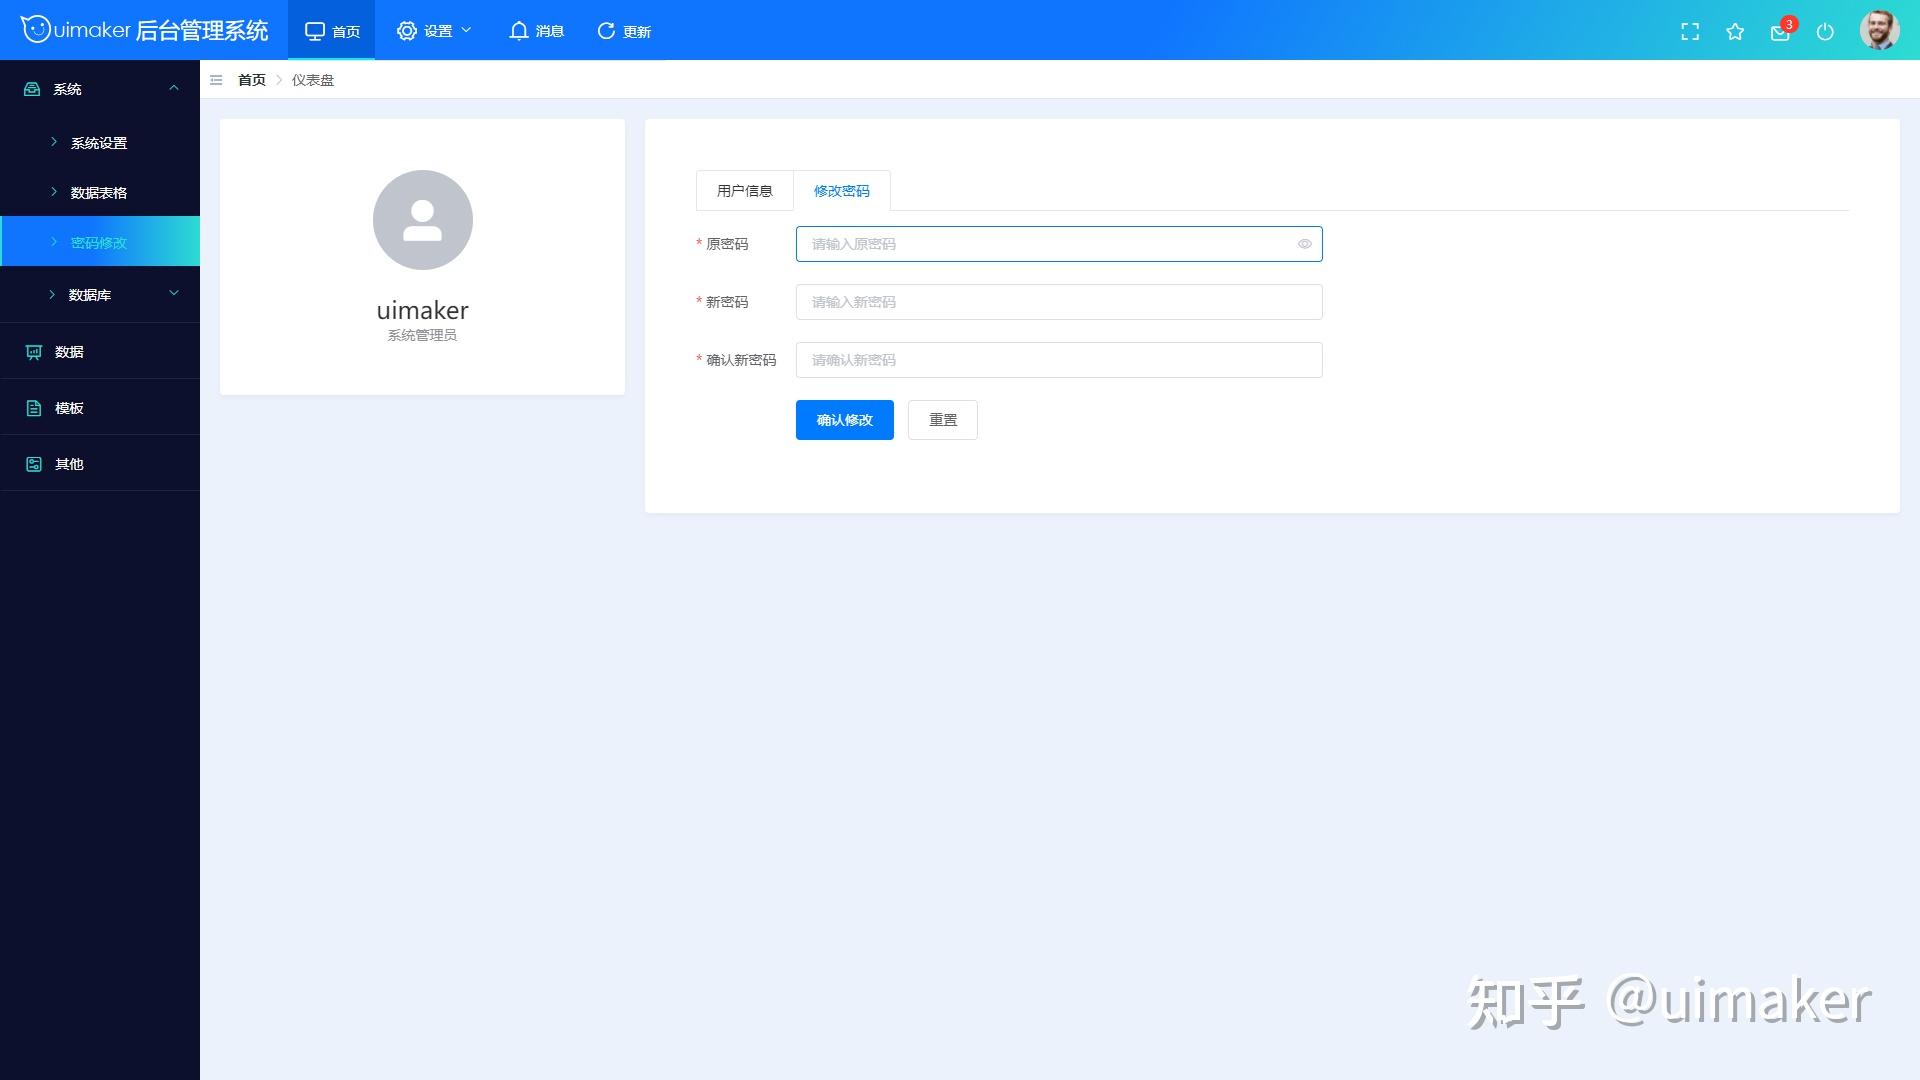Click inside the 新密码 input field

click(x=1058, y=301)
